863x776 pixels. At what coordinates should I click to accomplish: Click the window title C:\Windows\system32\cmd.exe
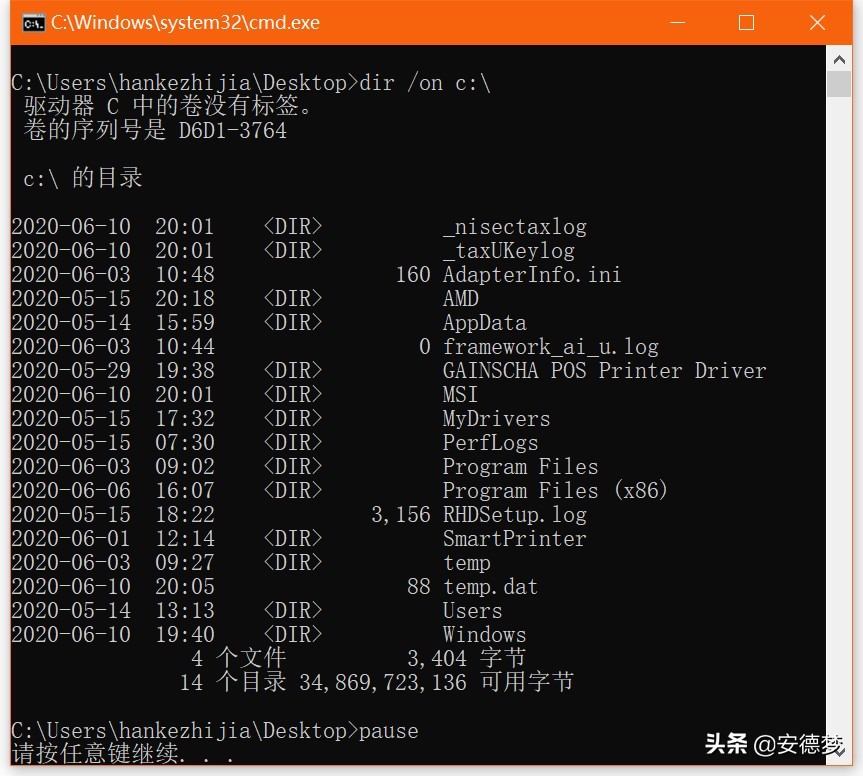coord(185,23)
